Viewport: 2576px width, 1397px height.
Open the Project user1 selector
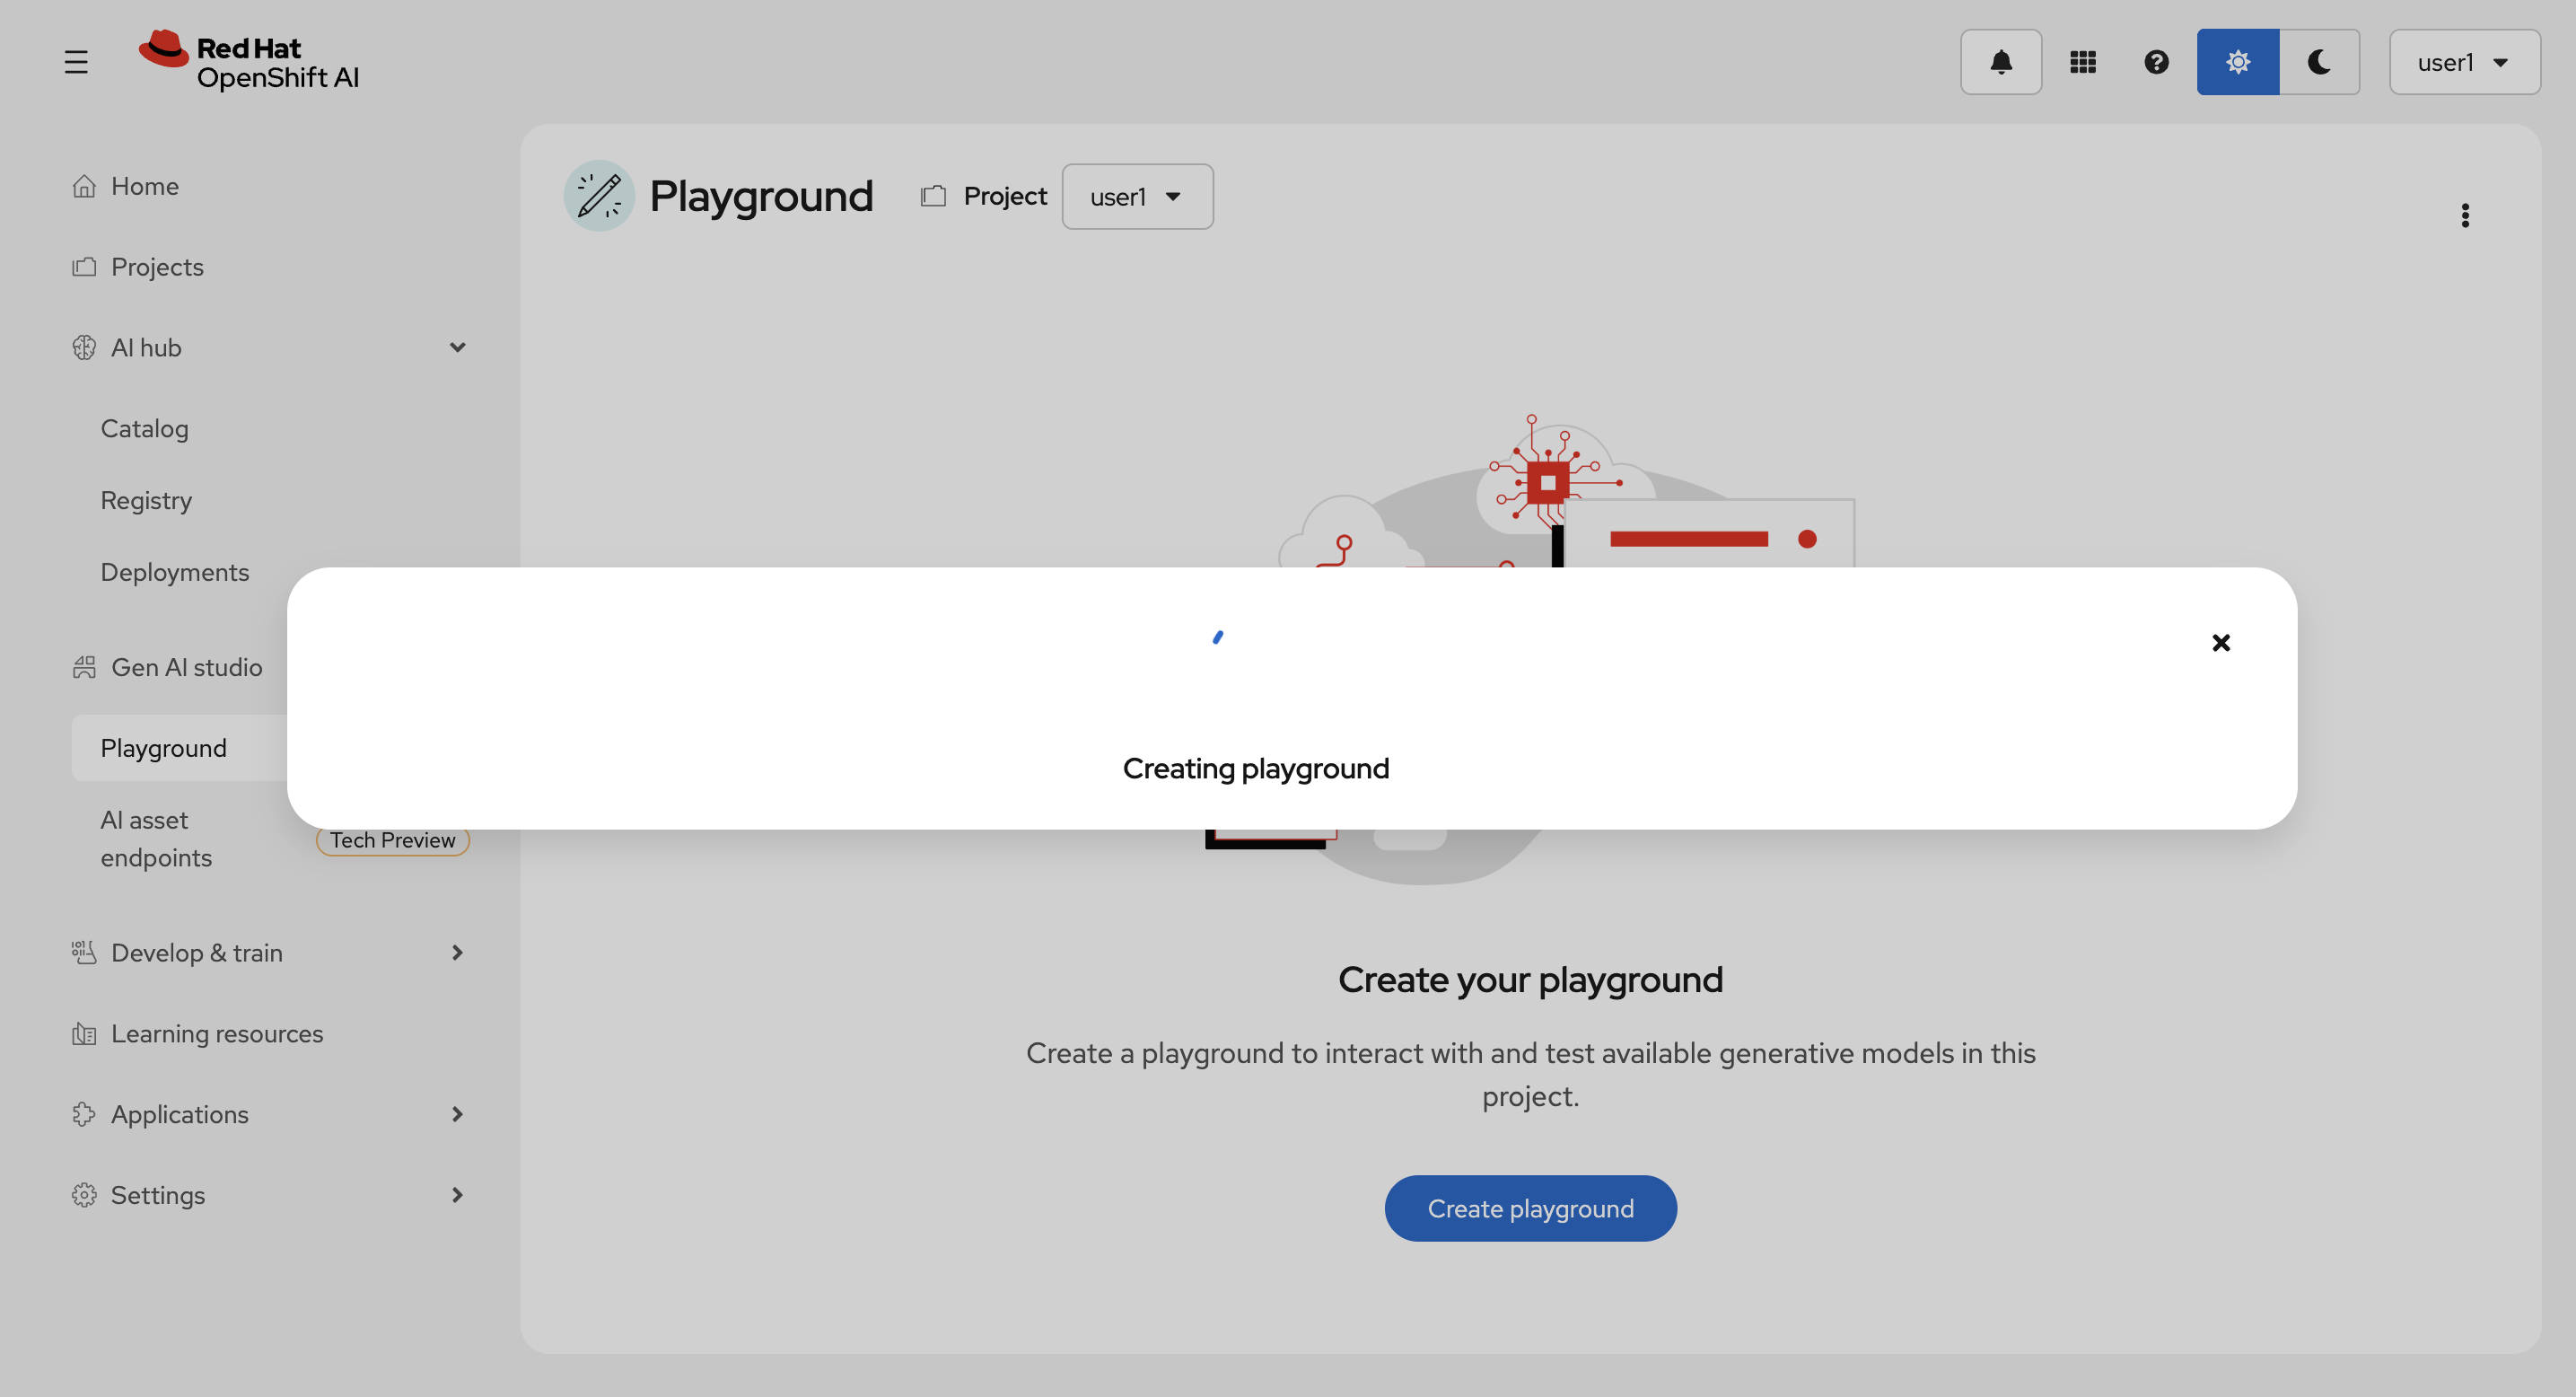[1136, 197]
